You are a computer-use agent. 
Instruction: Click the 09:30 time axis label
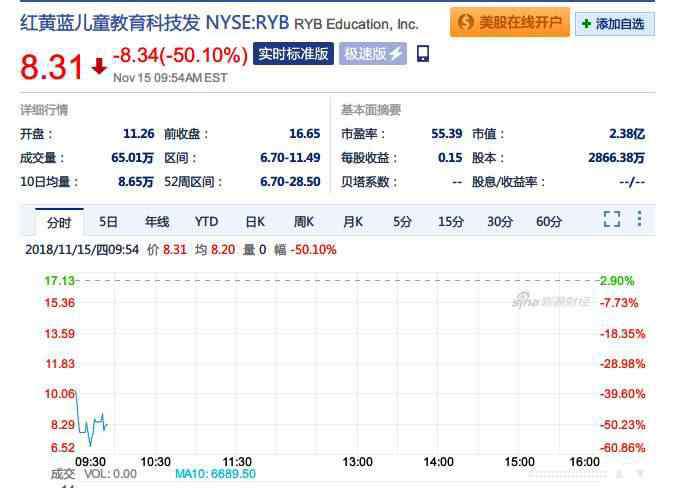pyautogui.click(x=90, y=462)
